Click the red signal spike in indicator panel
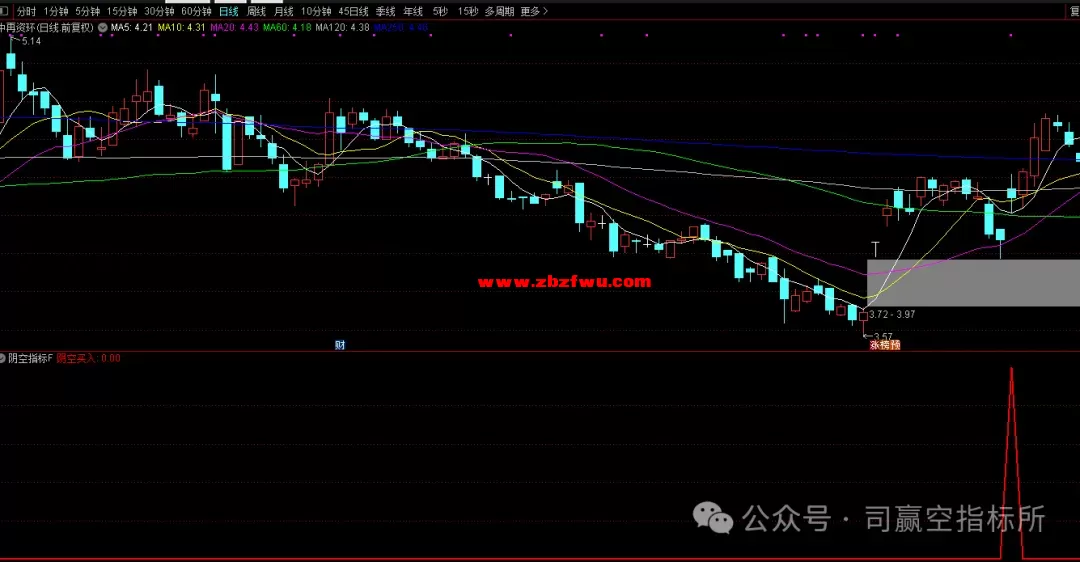The height and width of the screenshot is (562, 1080). (x=1011, y=461)
